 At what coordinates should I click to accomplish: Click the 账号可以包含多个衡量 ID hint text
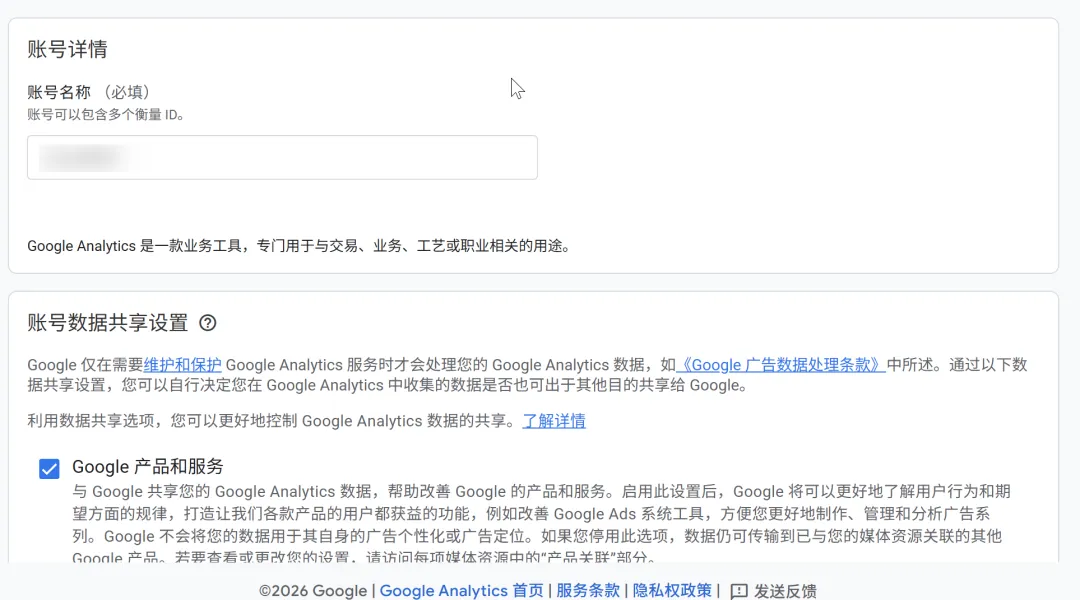[106, 115]
